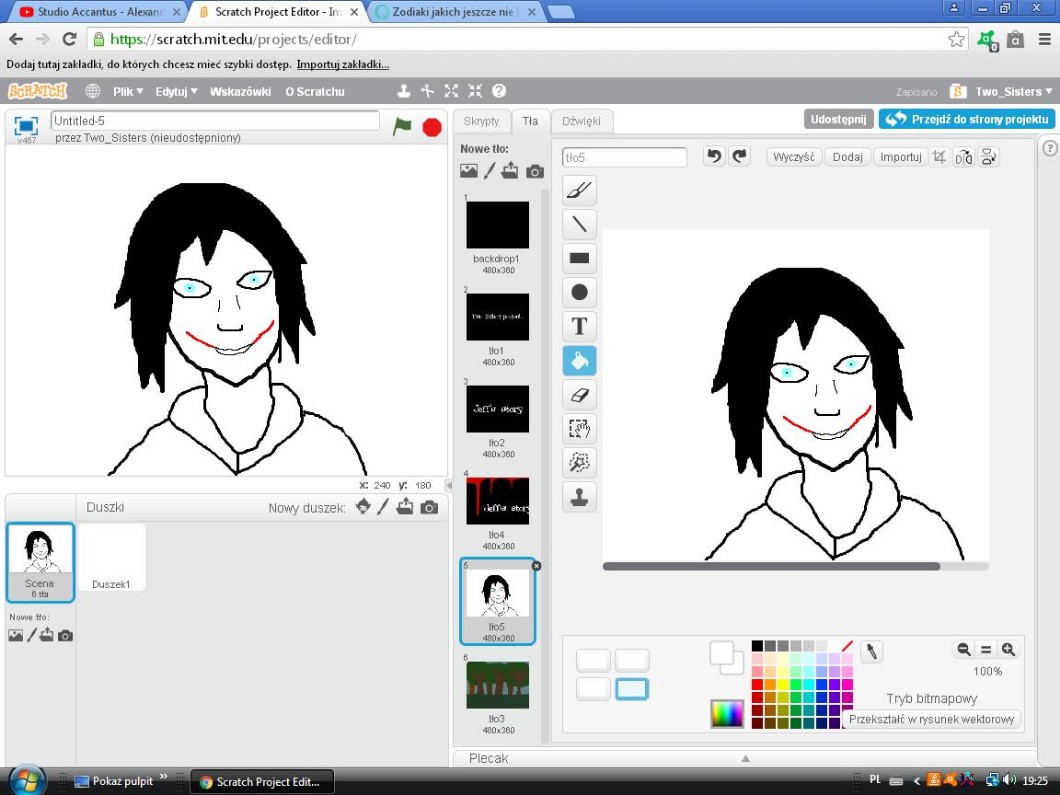Pick the eyedropper color picker
The height and width of the screenshot is (795, 1060).
[x=872, y=652]
